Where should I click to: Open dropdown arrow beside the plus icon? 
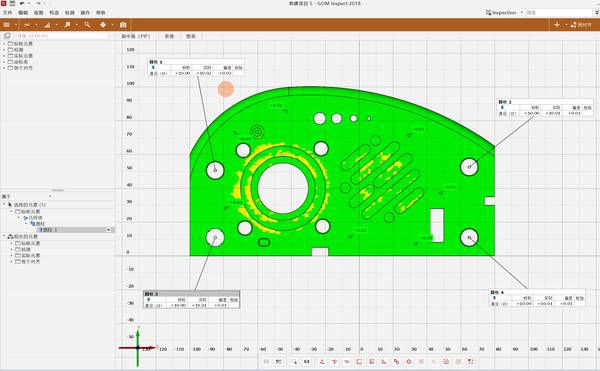[566, 25]
